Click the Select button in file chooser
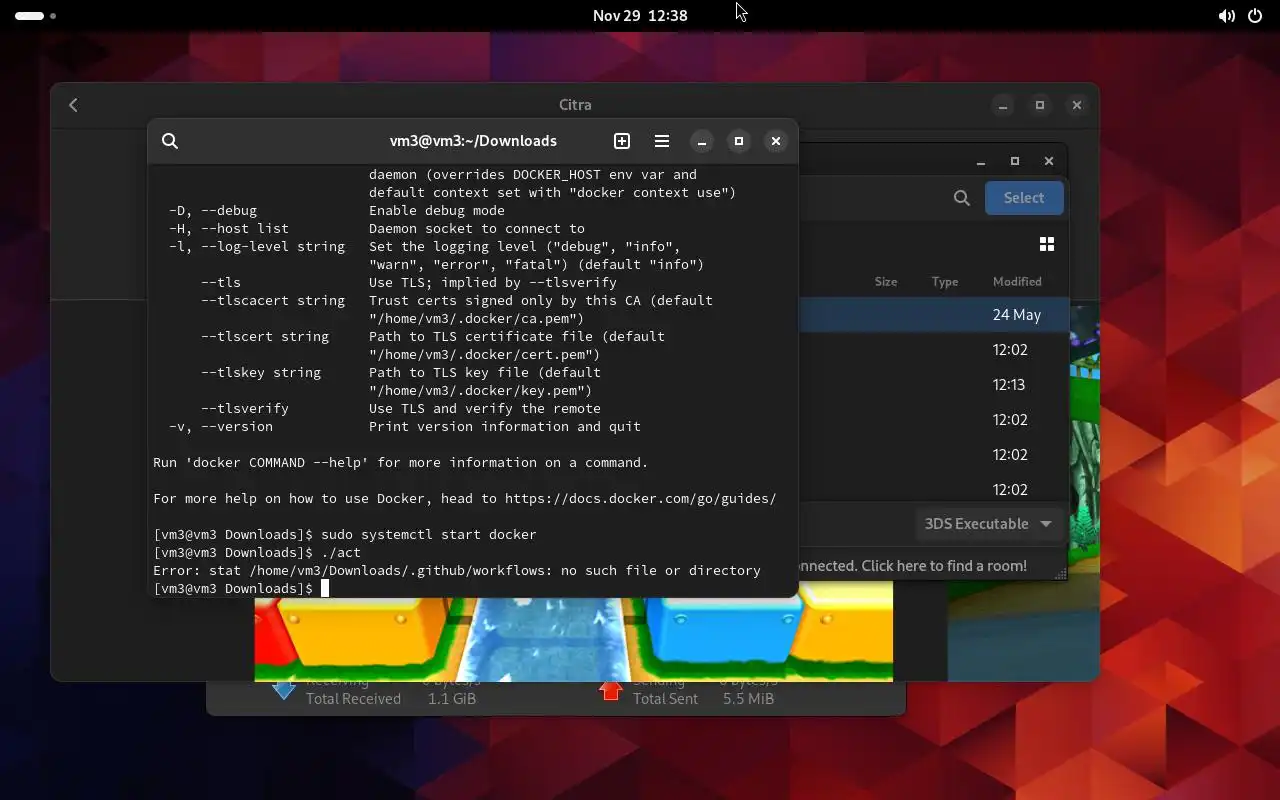Viewport: 1280px width, 800px height. pyautogui.click(x=1024, y=198)
